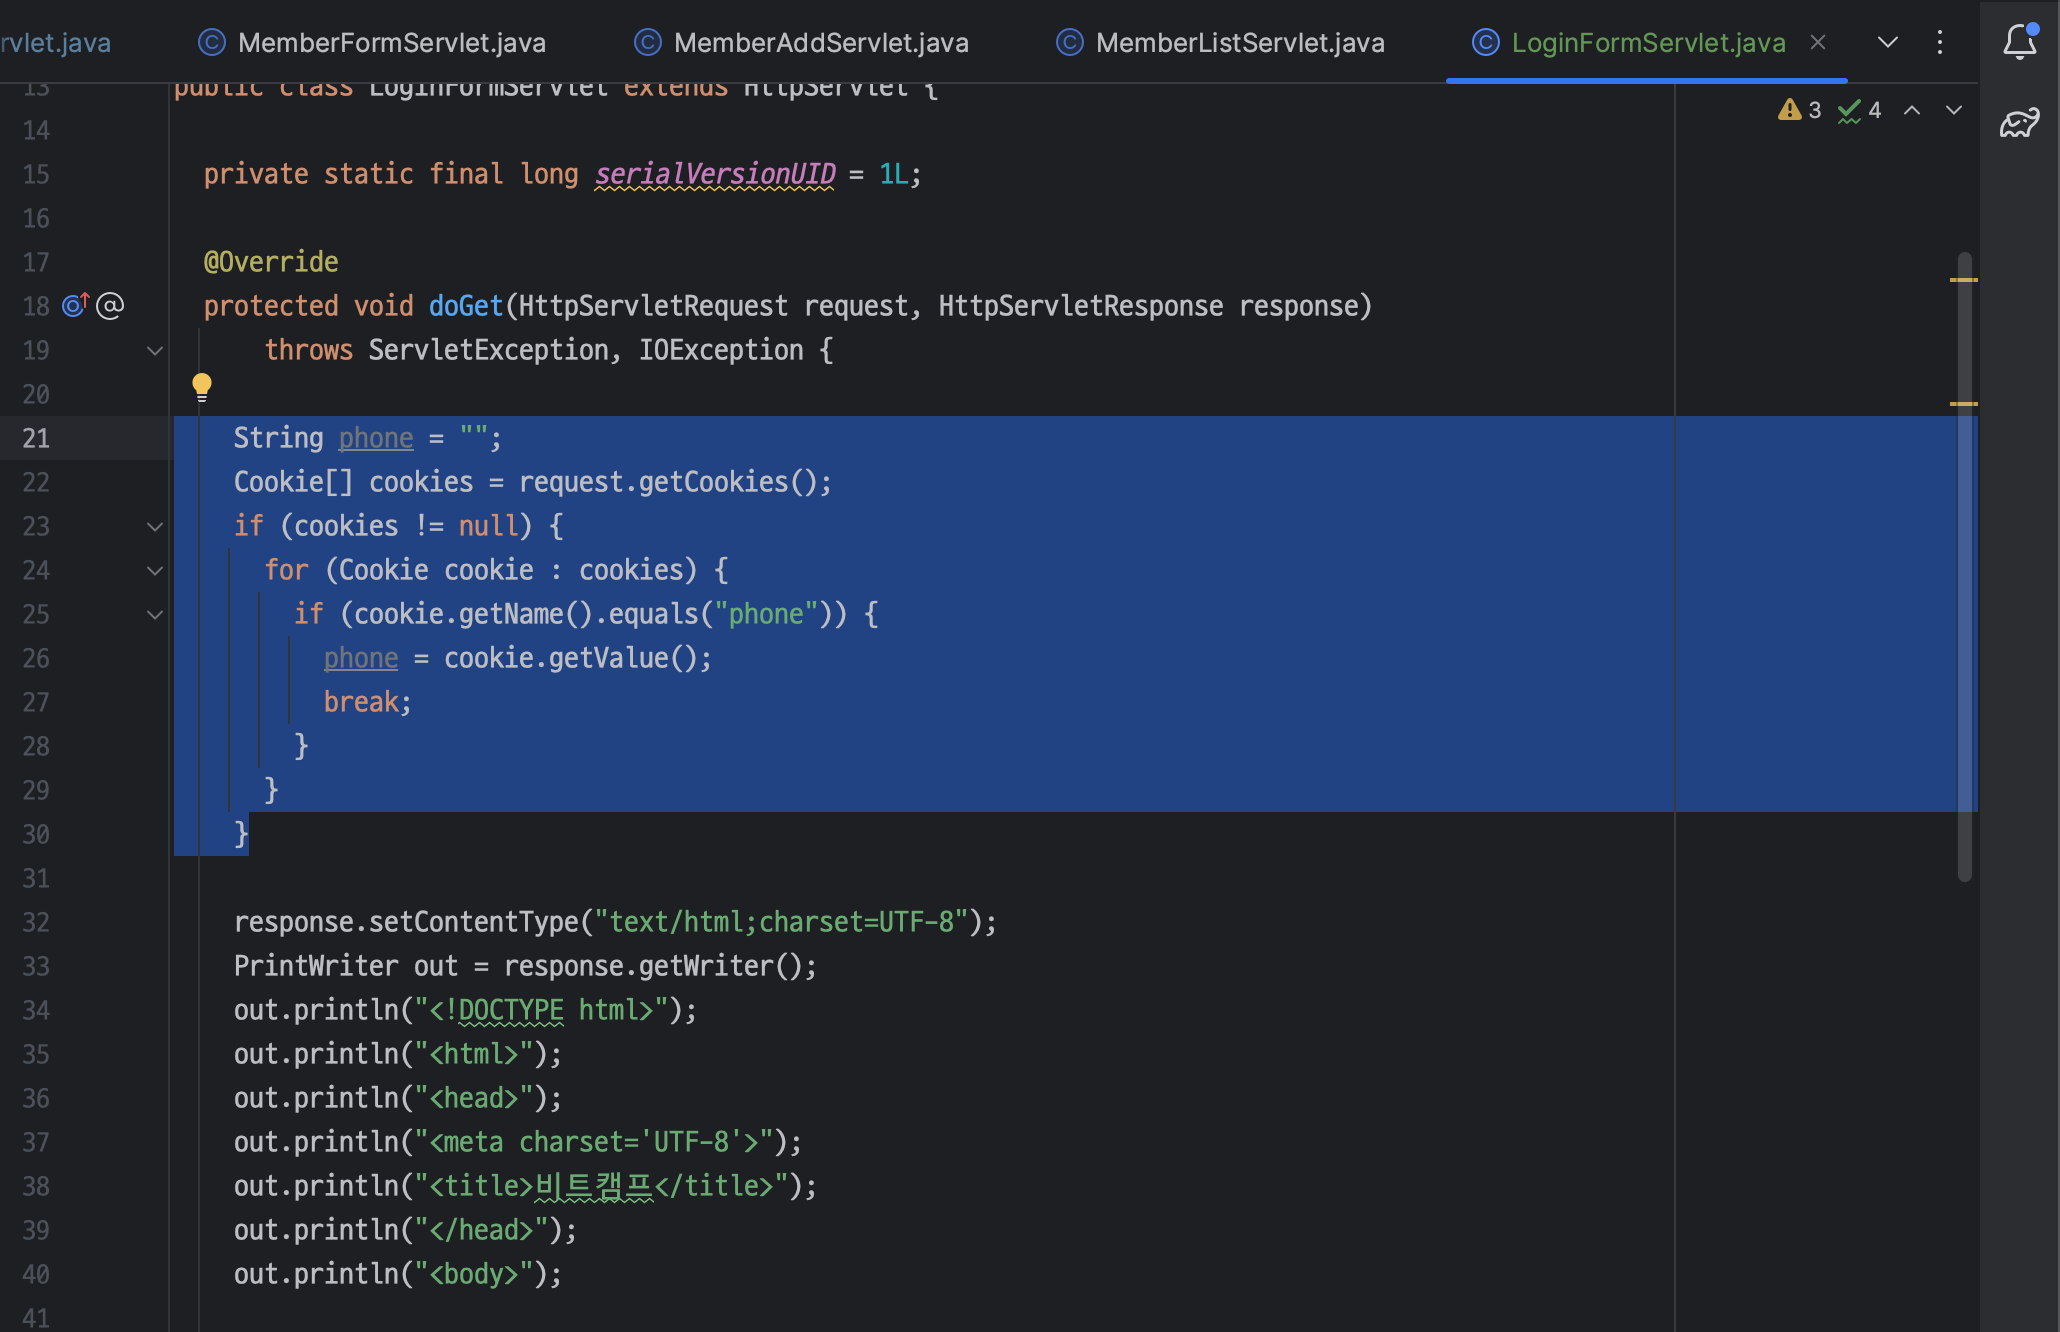
Task: Click the yellow quick-fix lightbulb
Action: click(202, 386)
